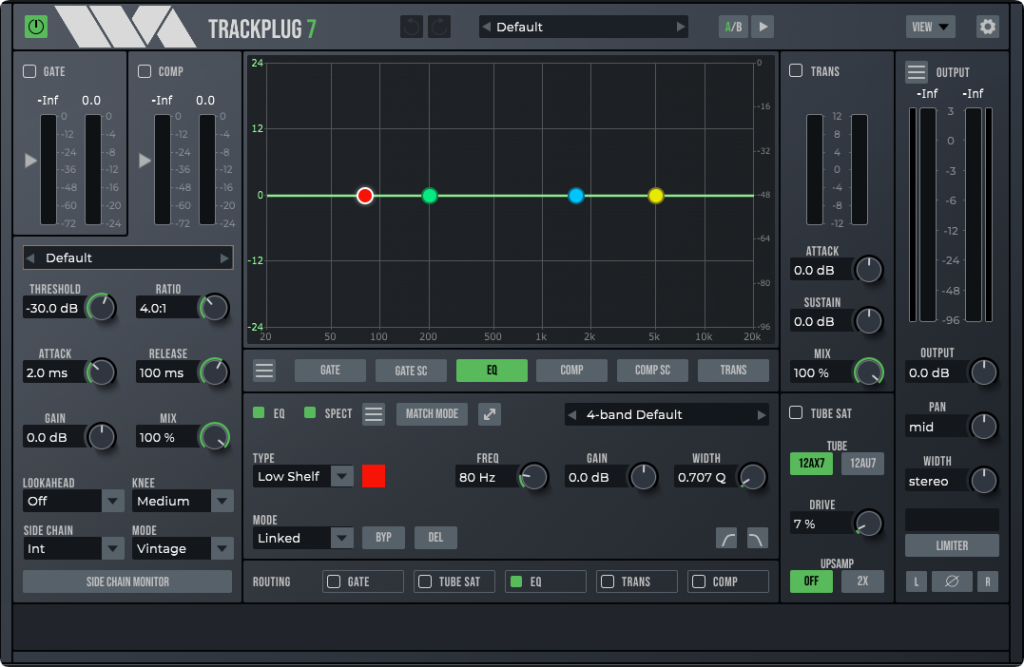Click the Side Chain Monitor button
The height and width of the screenshot is (667, 1024).
pyautogui.click(x=127, y=581)
